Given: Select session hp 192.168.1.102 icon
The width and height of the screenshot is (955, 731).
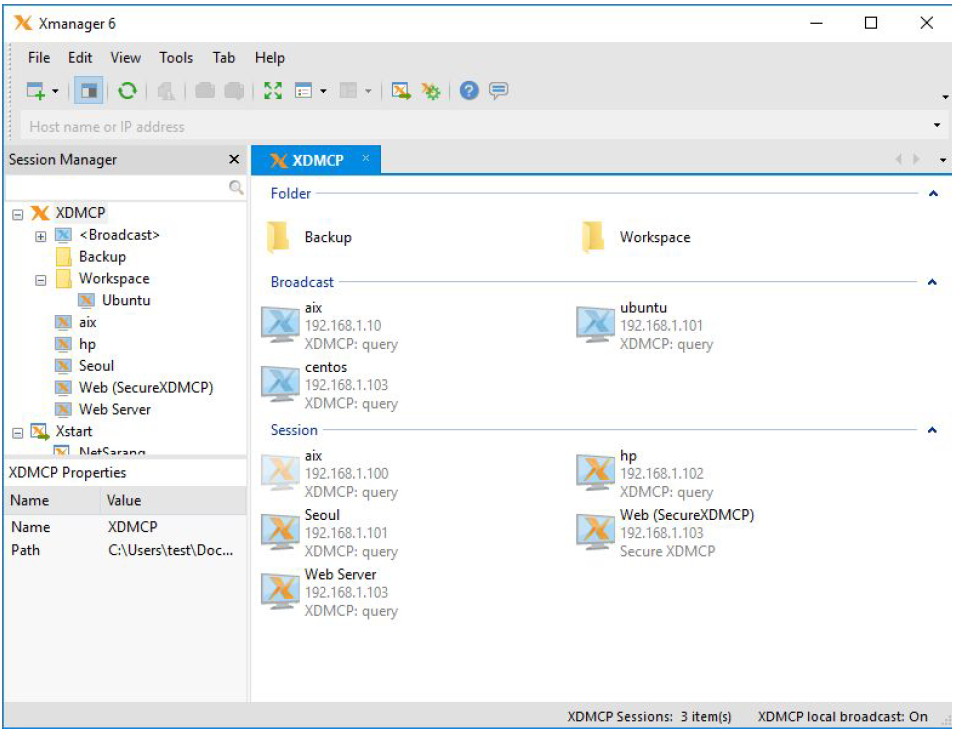Looking at the screenshot, I should (595, 473).
